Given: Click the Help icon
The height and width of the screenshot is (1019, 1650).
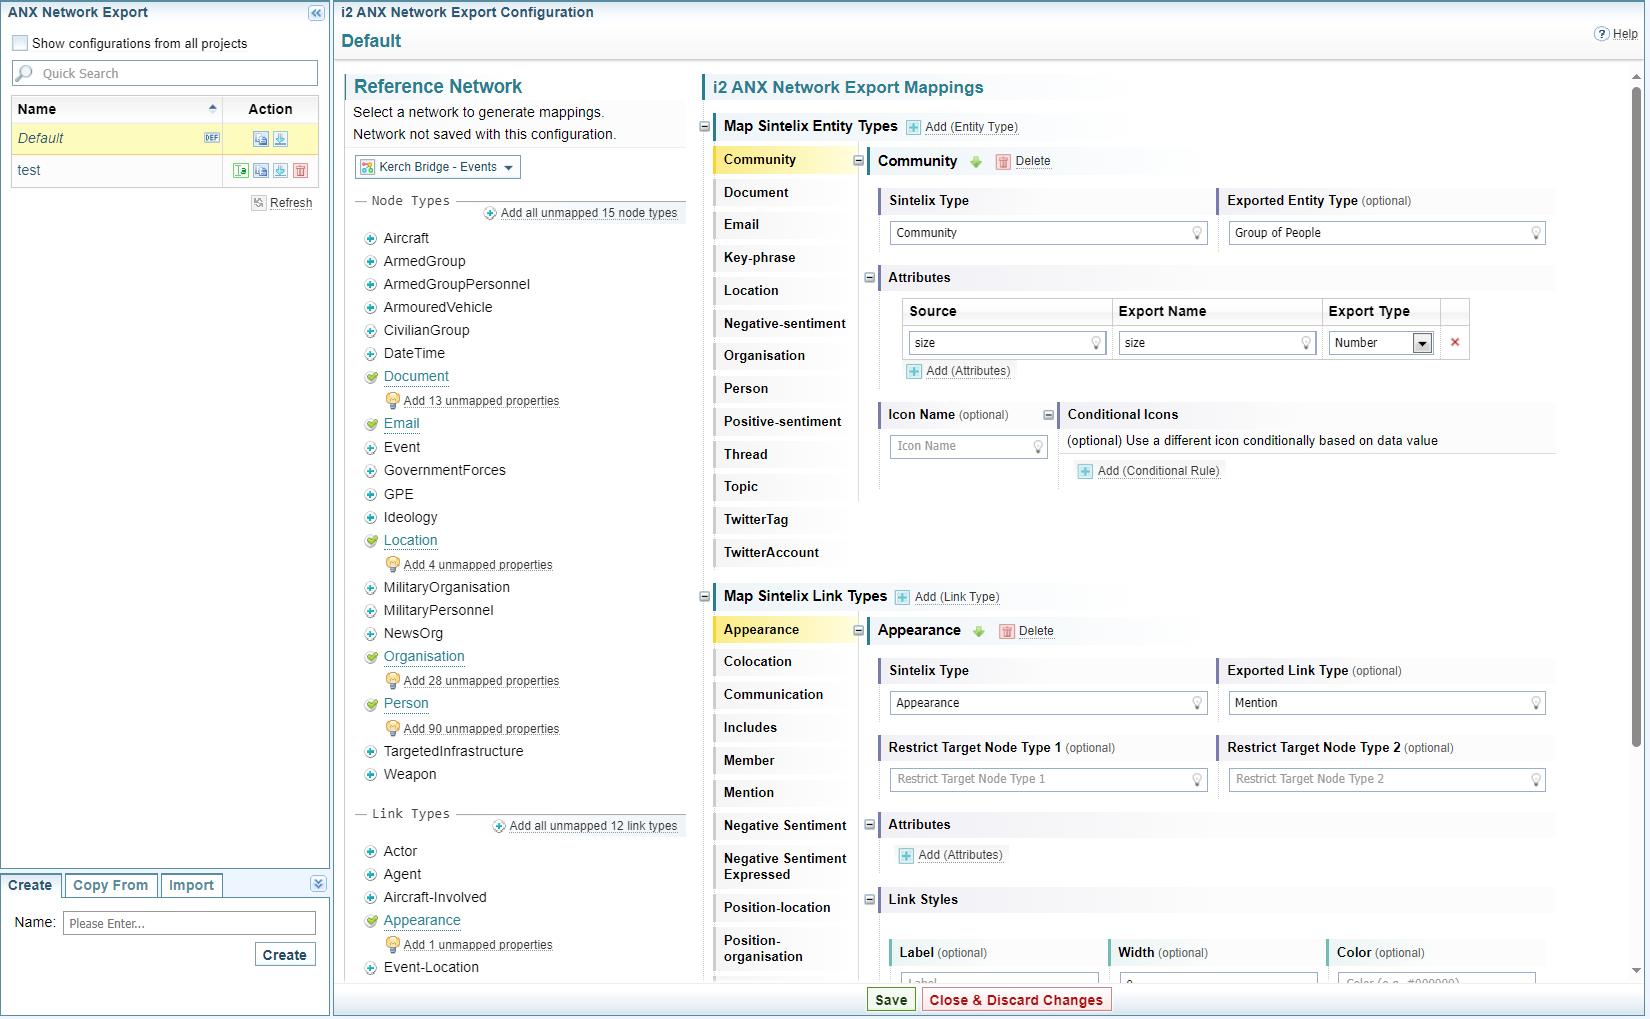Looking at the screenshot, I should 1601,34.
